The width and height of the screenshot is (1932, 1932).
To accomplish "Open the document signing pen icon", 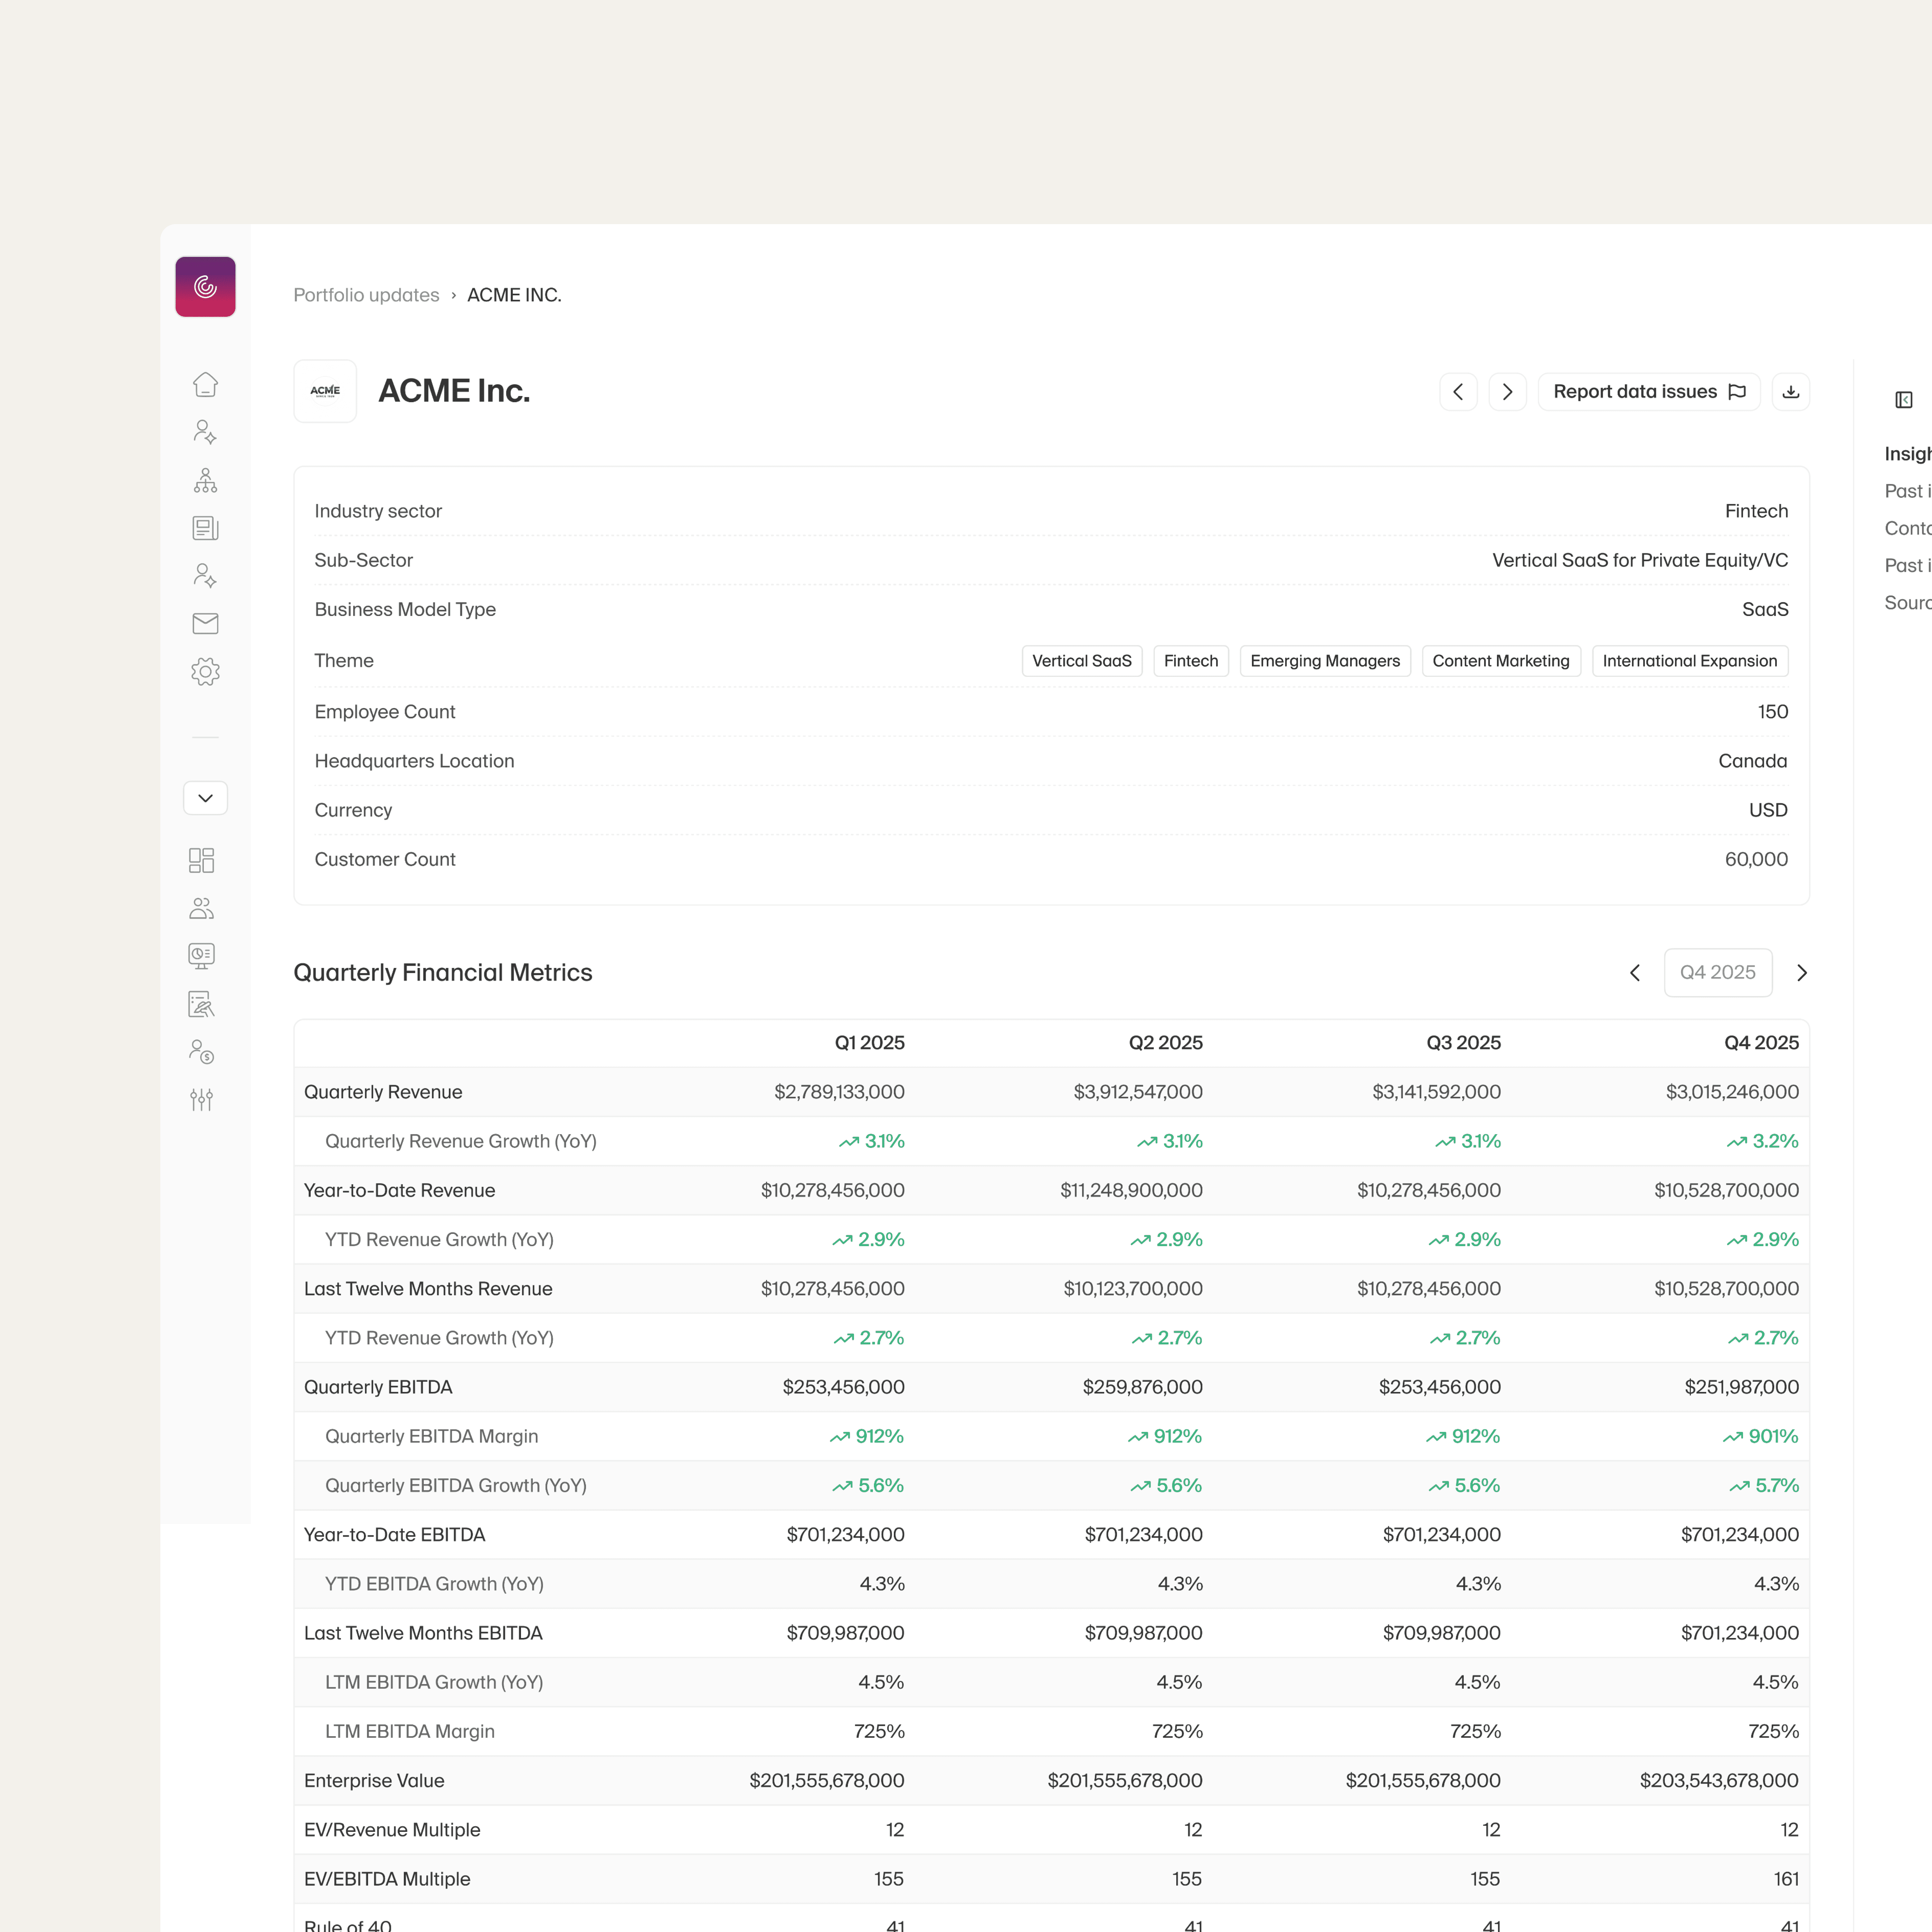I will tap(201, 1004).
